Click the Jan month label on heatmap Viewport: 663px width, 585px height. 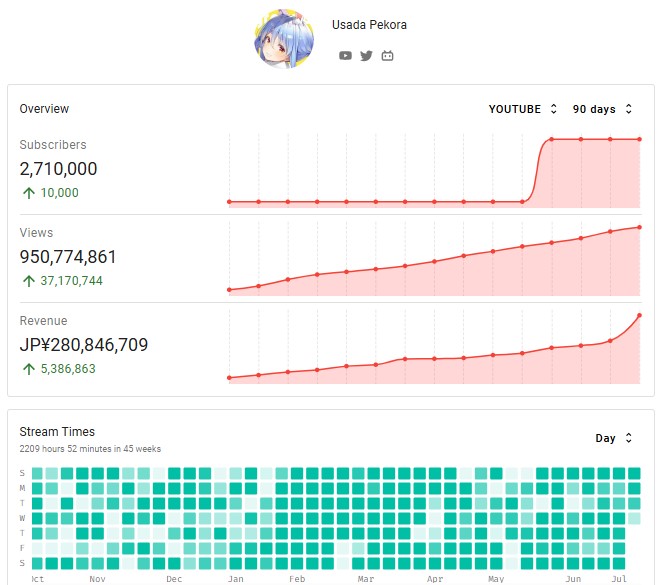(236, 579)
